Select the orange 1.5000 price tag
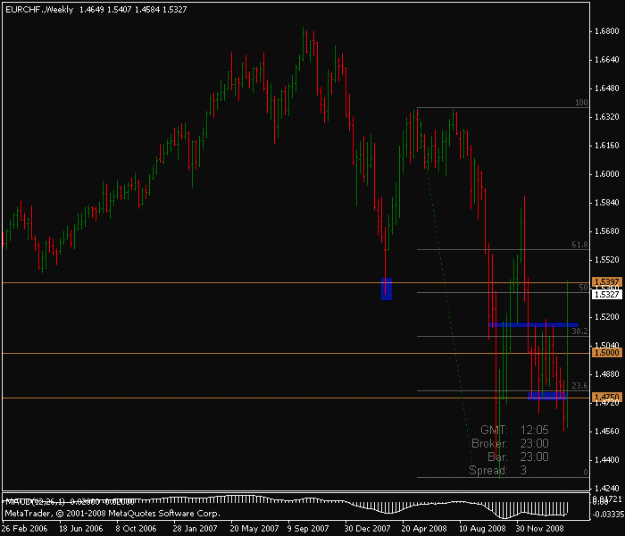This screenshot has width=625, height=536. pyautogui.click(x=607, y=353)
